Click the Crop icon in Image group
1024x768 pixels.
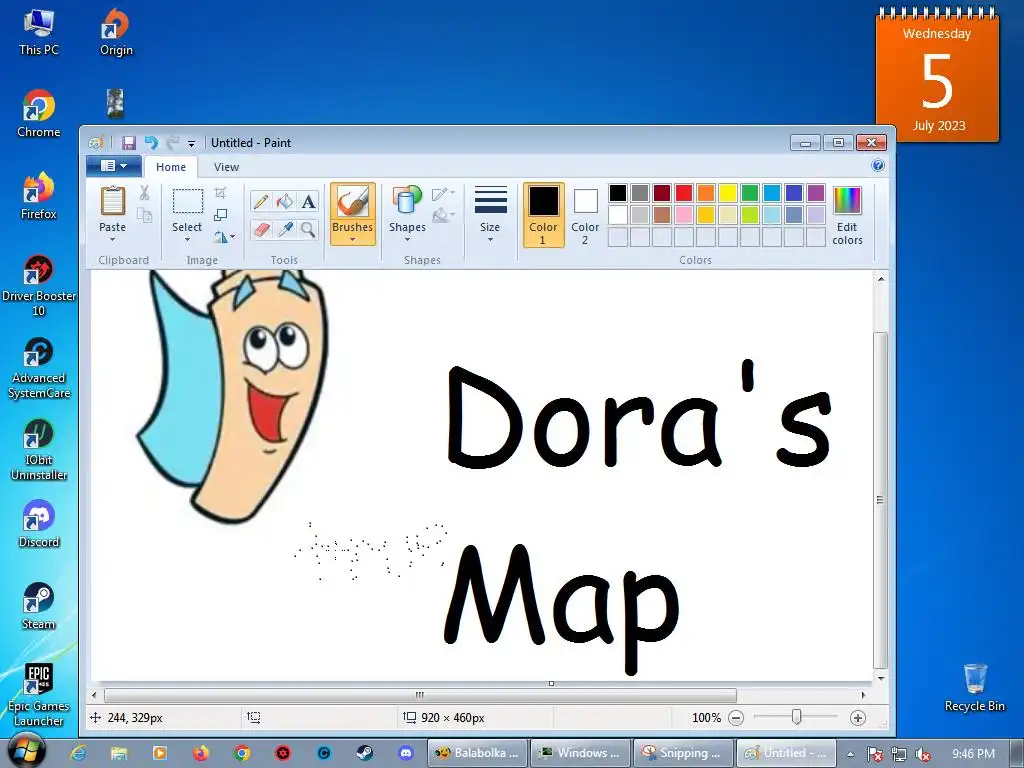[x=221, y=192]
